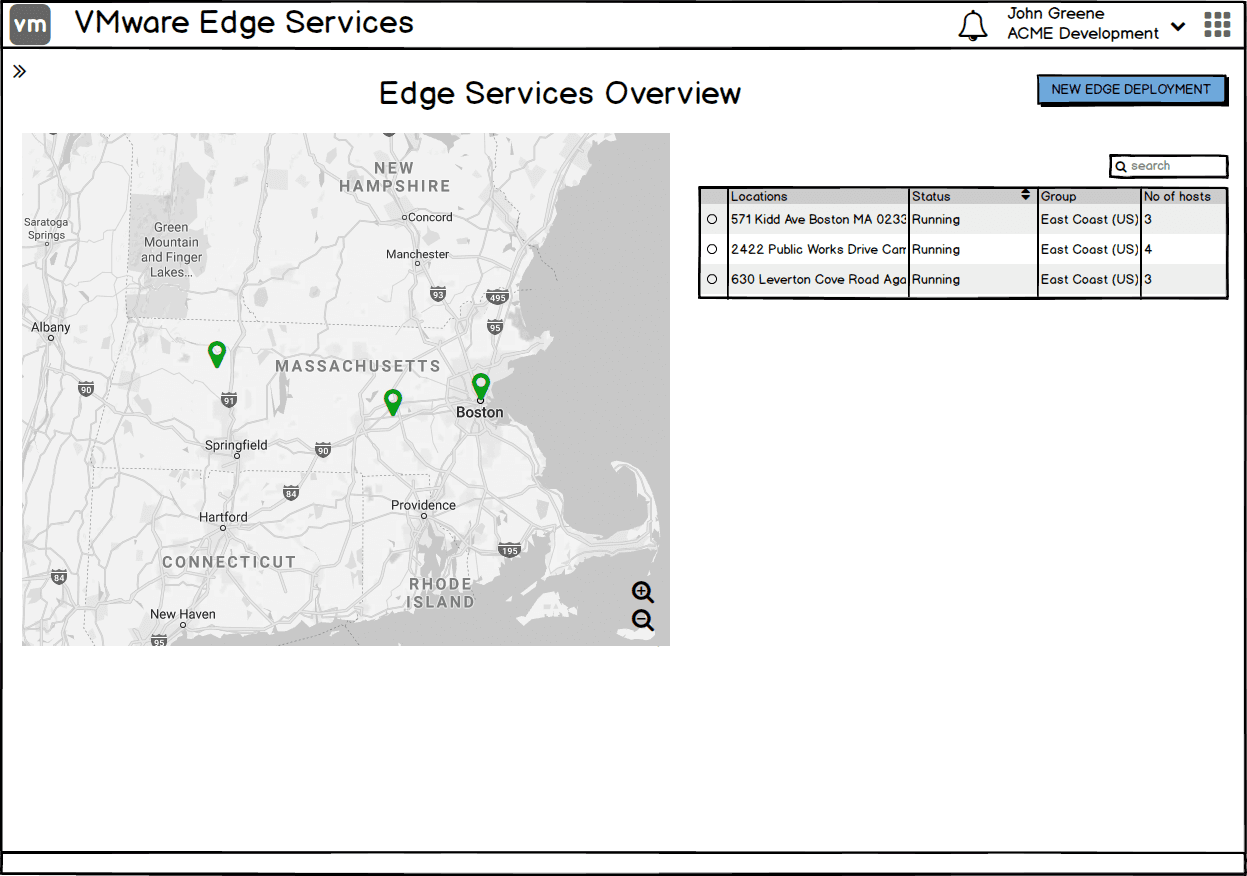The height and width of the screenshot is (876, 1247).
Task: Click Running status in 2422 Public Works row
Action: 936,249
